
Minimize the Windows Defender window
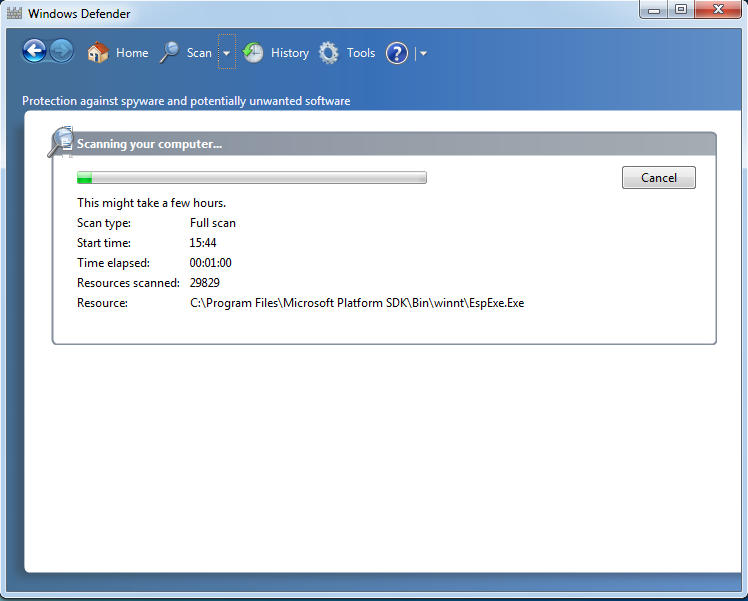click(x=654, y=10)
